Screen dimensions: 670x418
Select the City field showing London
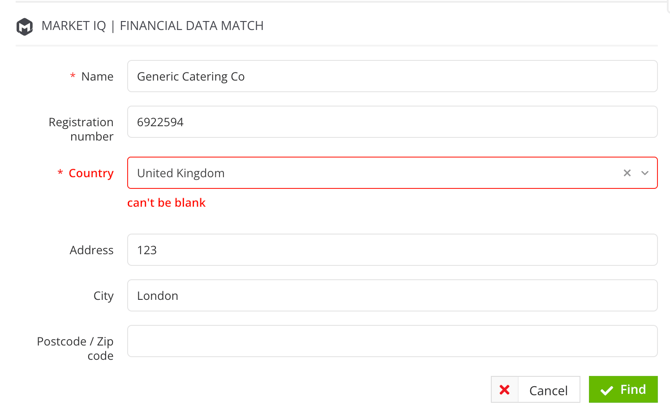(392, 295)
